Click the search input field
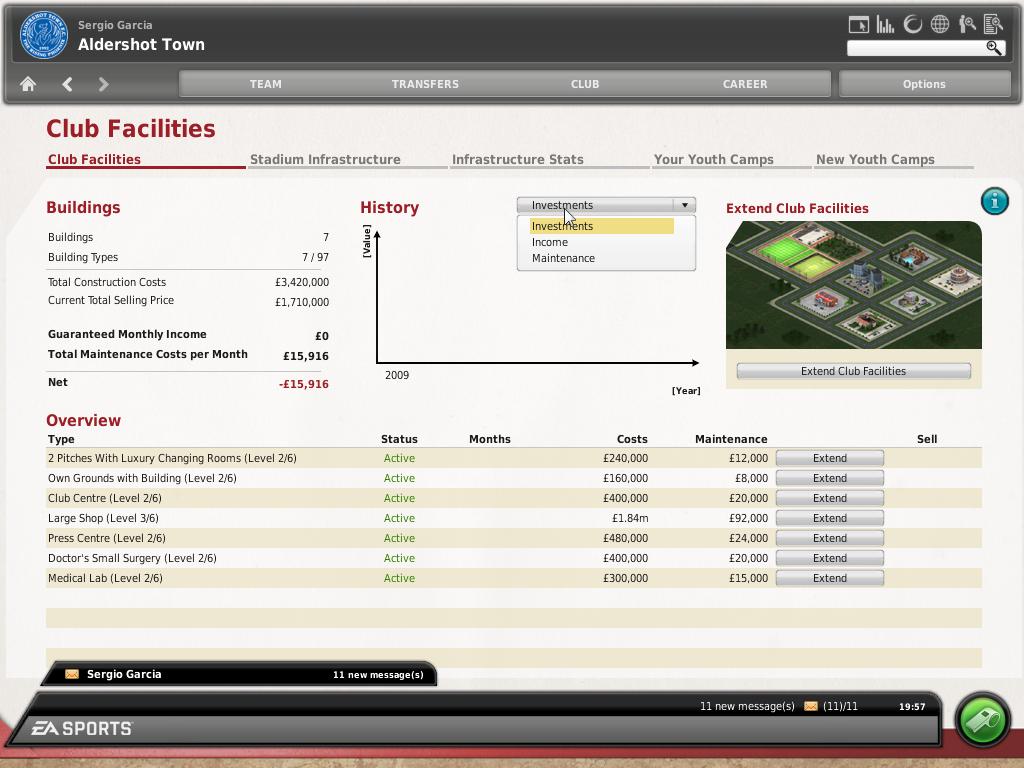1024x768 pixels. [915, 48]
